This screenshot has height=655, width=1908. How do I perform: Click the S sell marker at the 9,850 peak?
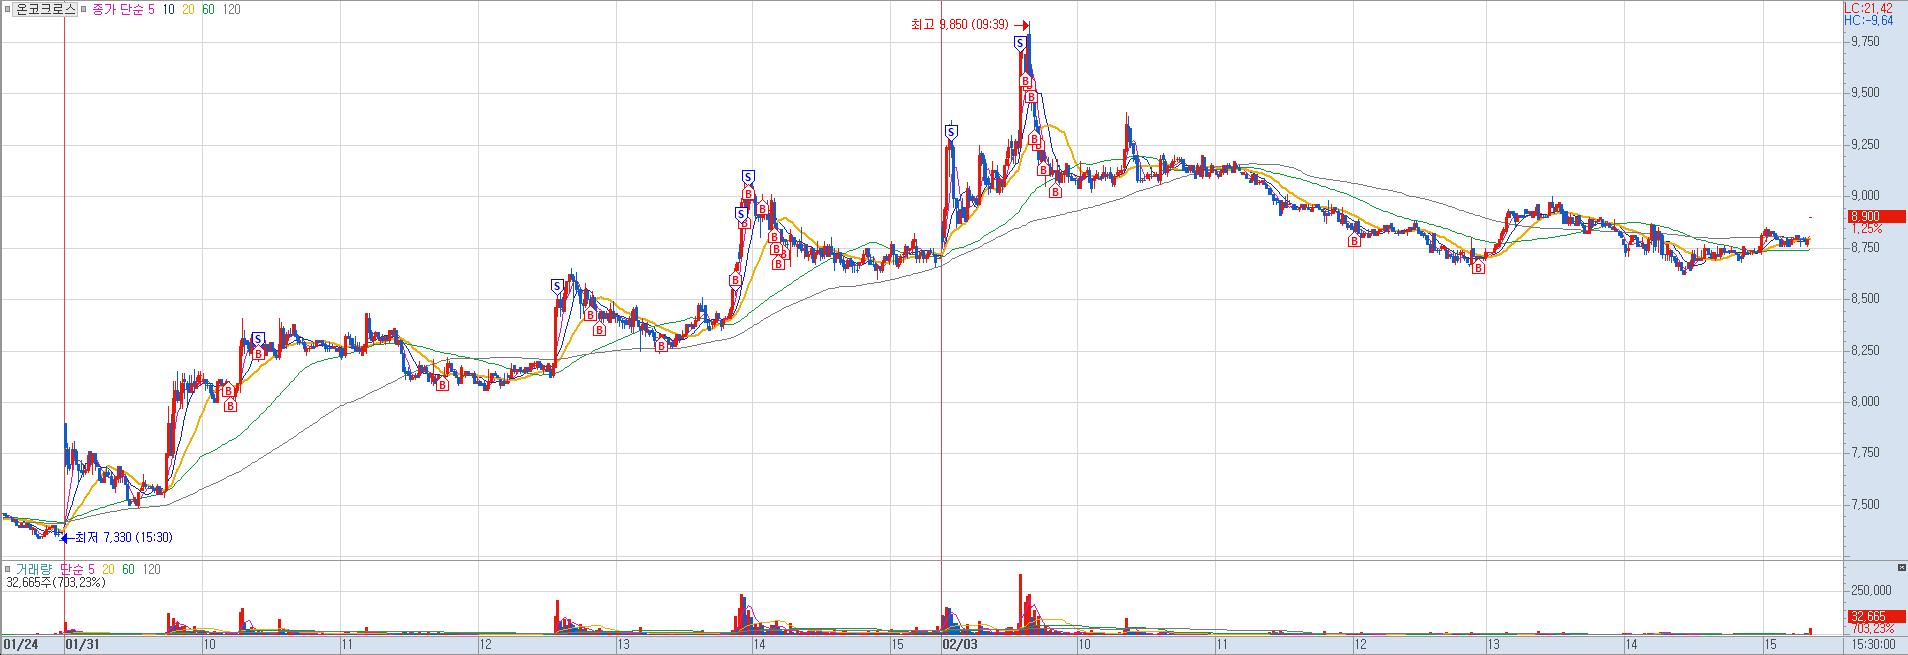pyautogui.click(x=1019, y=42)
